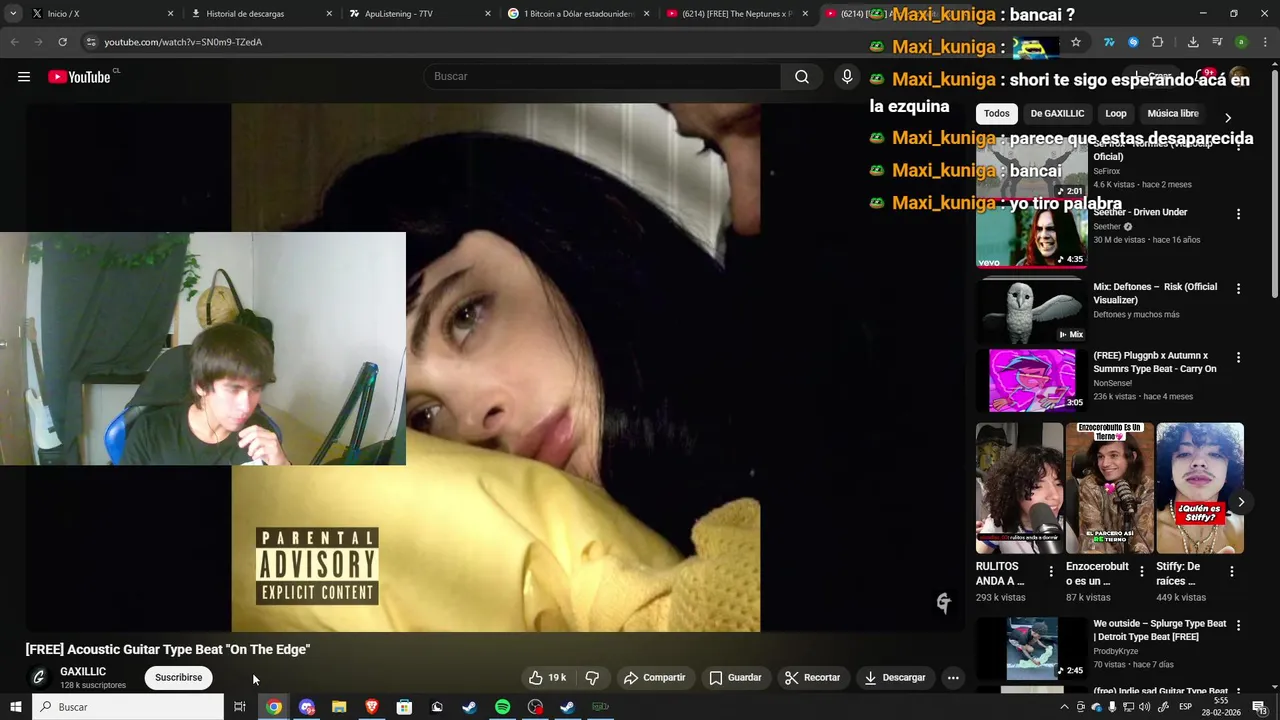The image size is (1280, 720).
Task: Click the Descargar button
Action: click(x=895, y=677)
